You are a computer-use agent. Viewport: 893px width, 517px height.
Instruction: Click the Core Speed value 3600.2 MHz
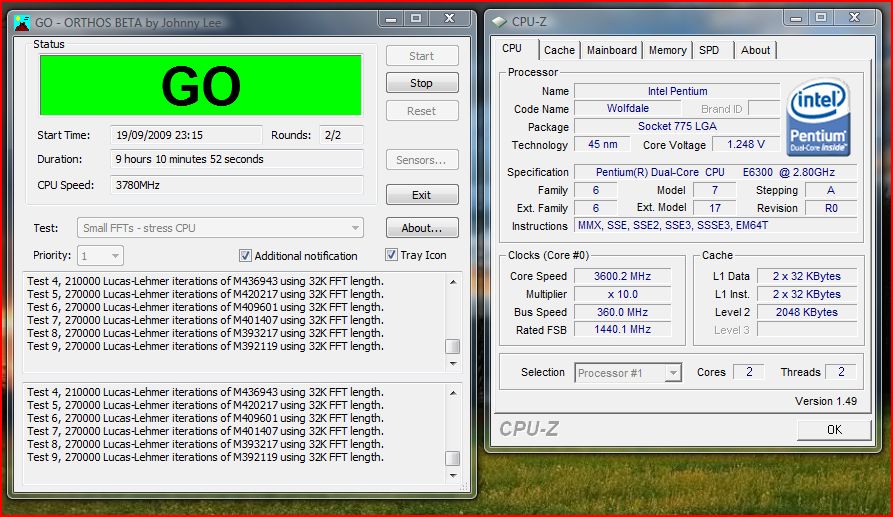point(622,276)
